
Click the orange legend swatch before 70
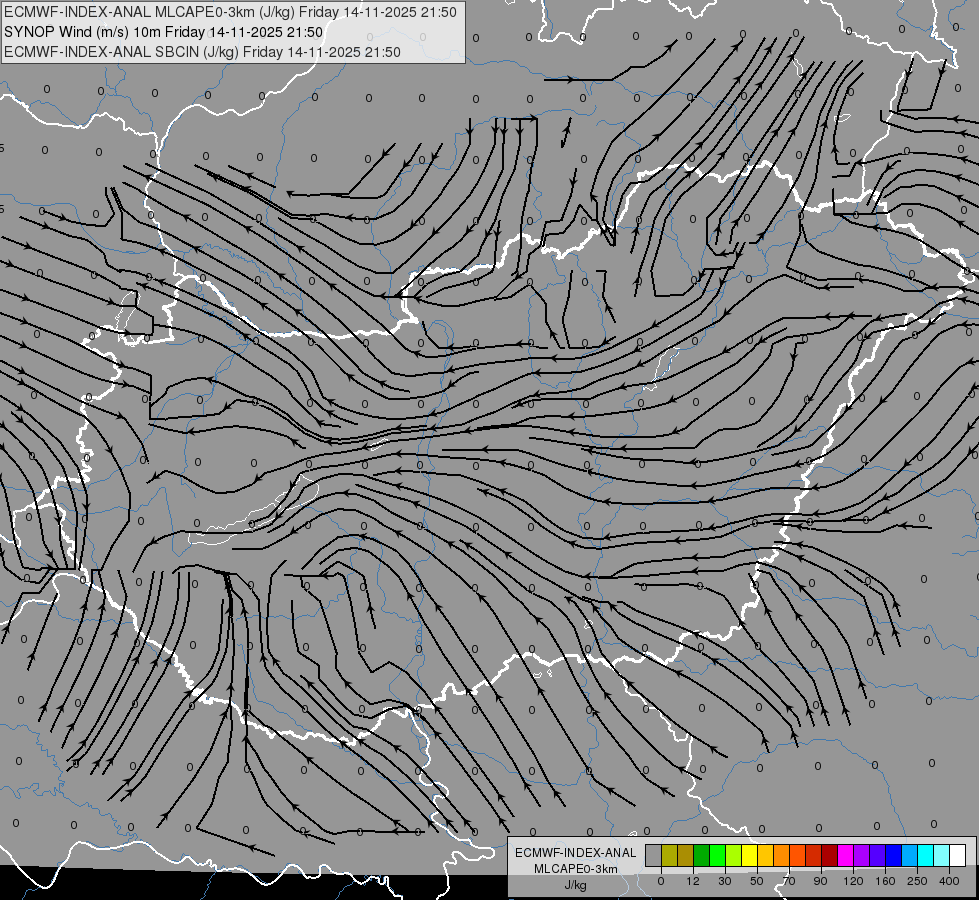point(782,855)
